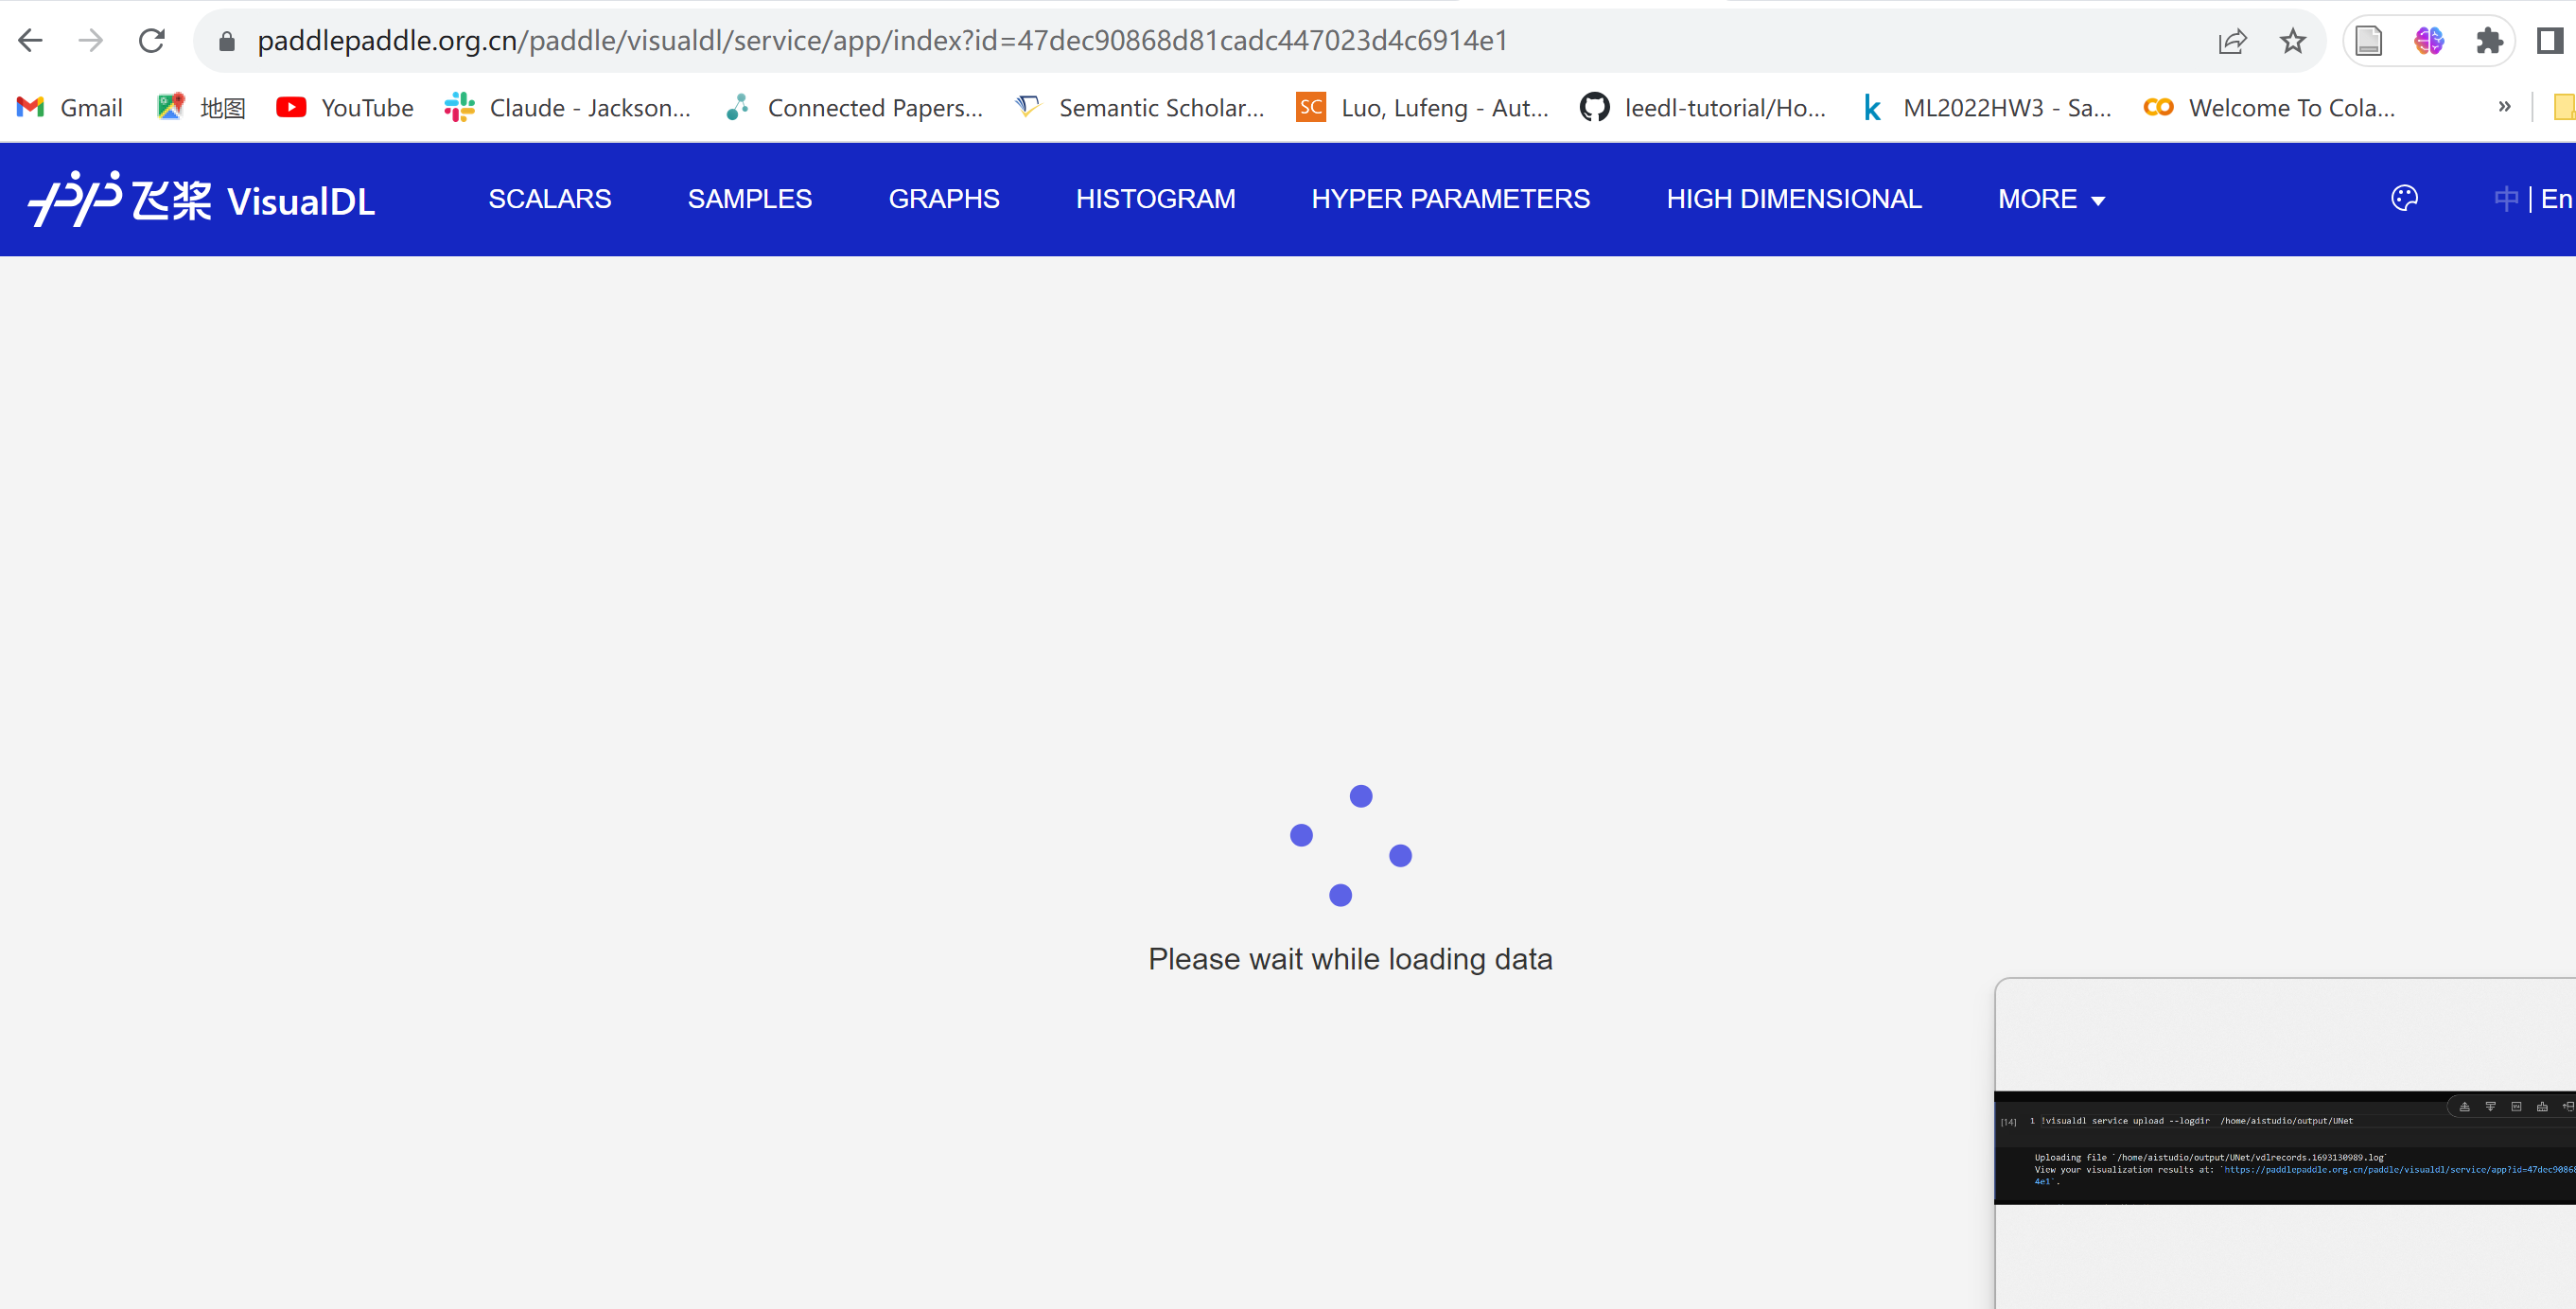Open the HYPER PARAMETERS tab
2576x1309 pixels.
point(1450,199)
